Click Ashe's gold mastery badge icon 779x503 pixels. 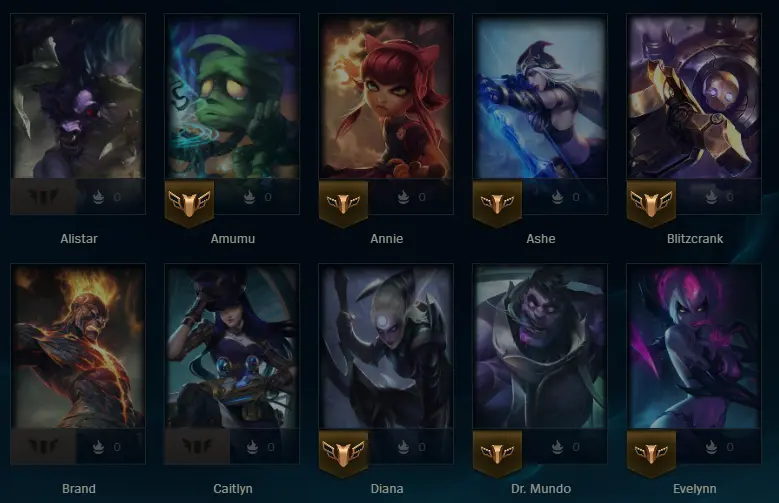tap(497, 203)
